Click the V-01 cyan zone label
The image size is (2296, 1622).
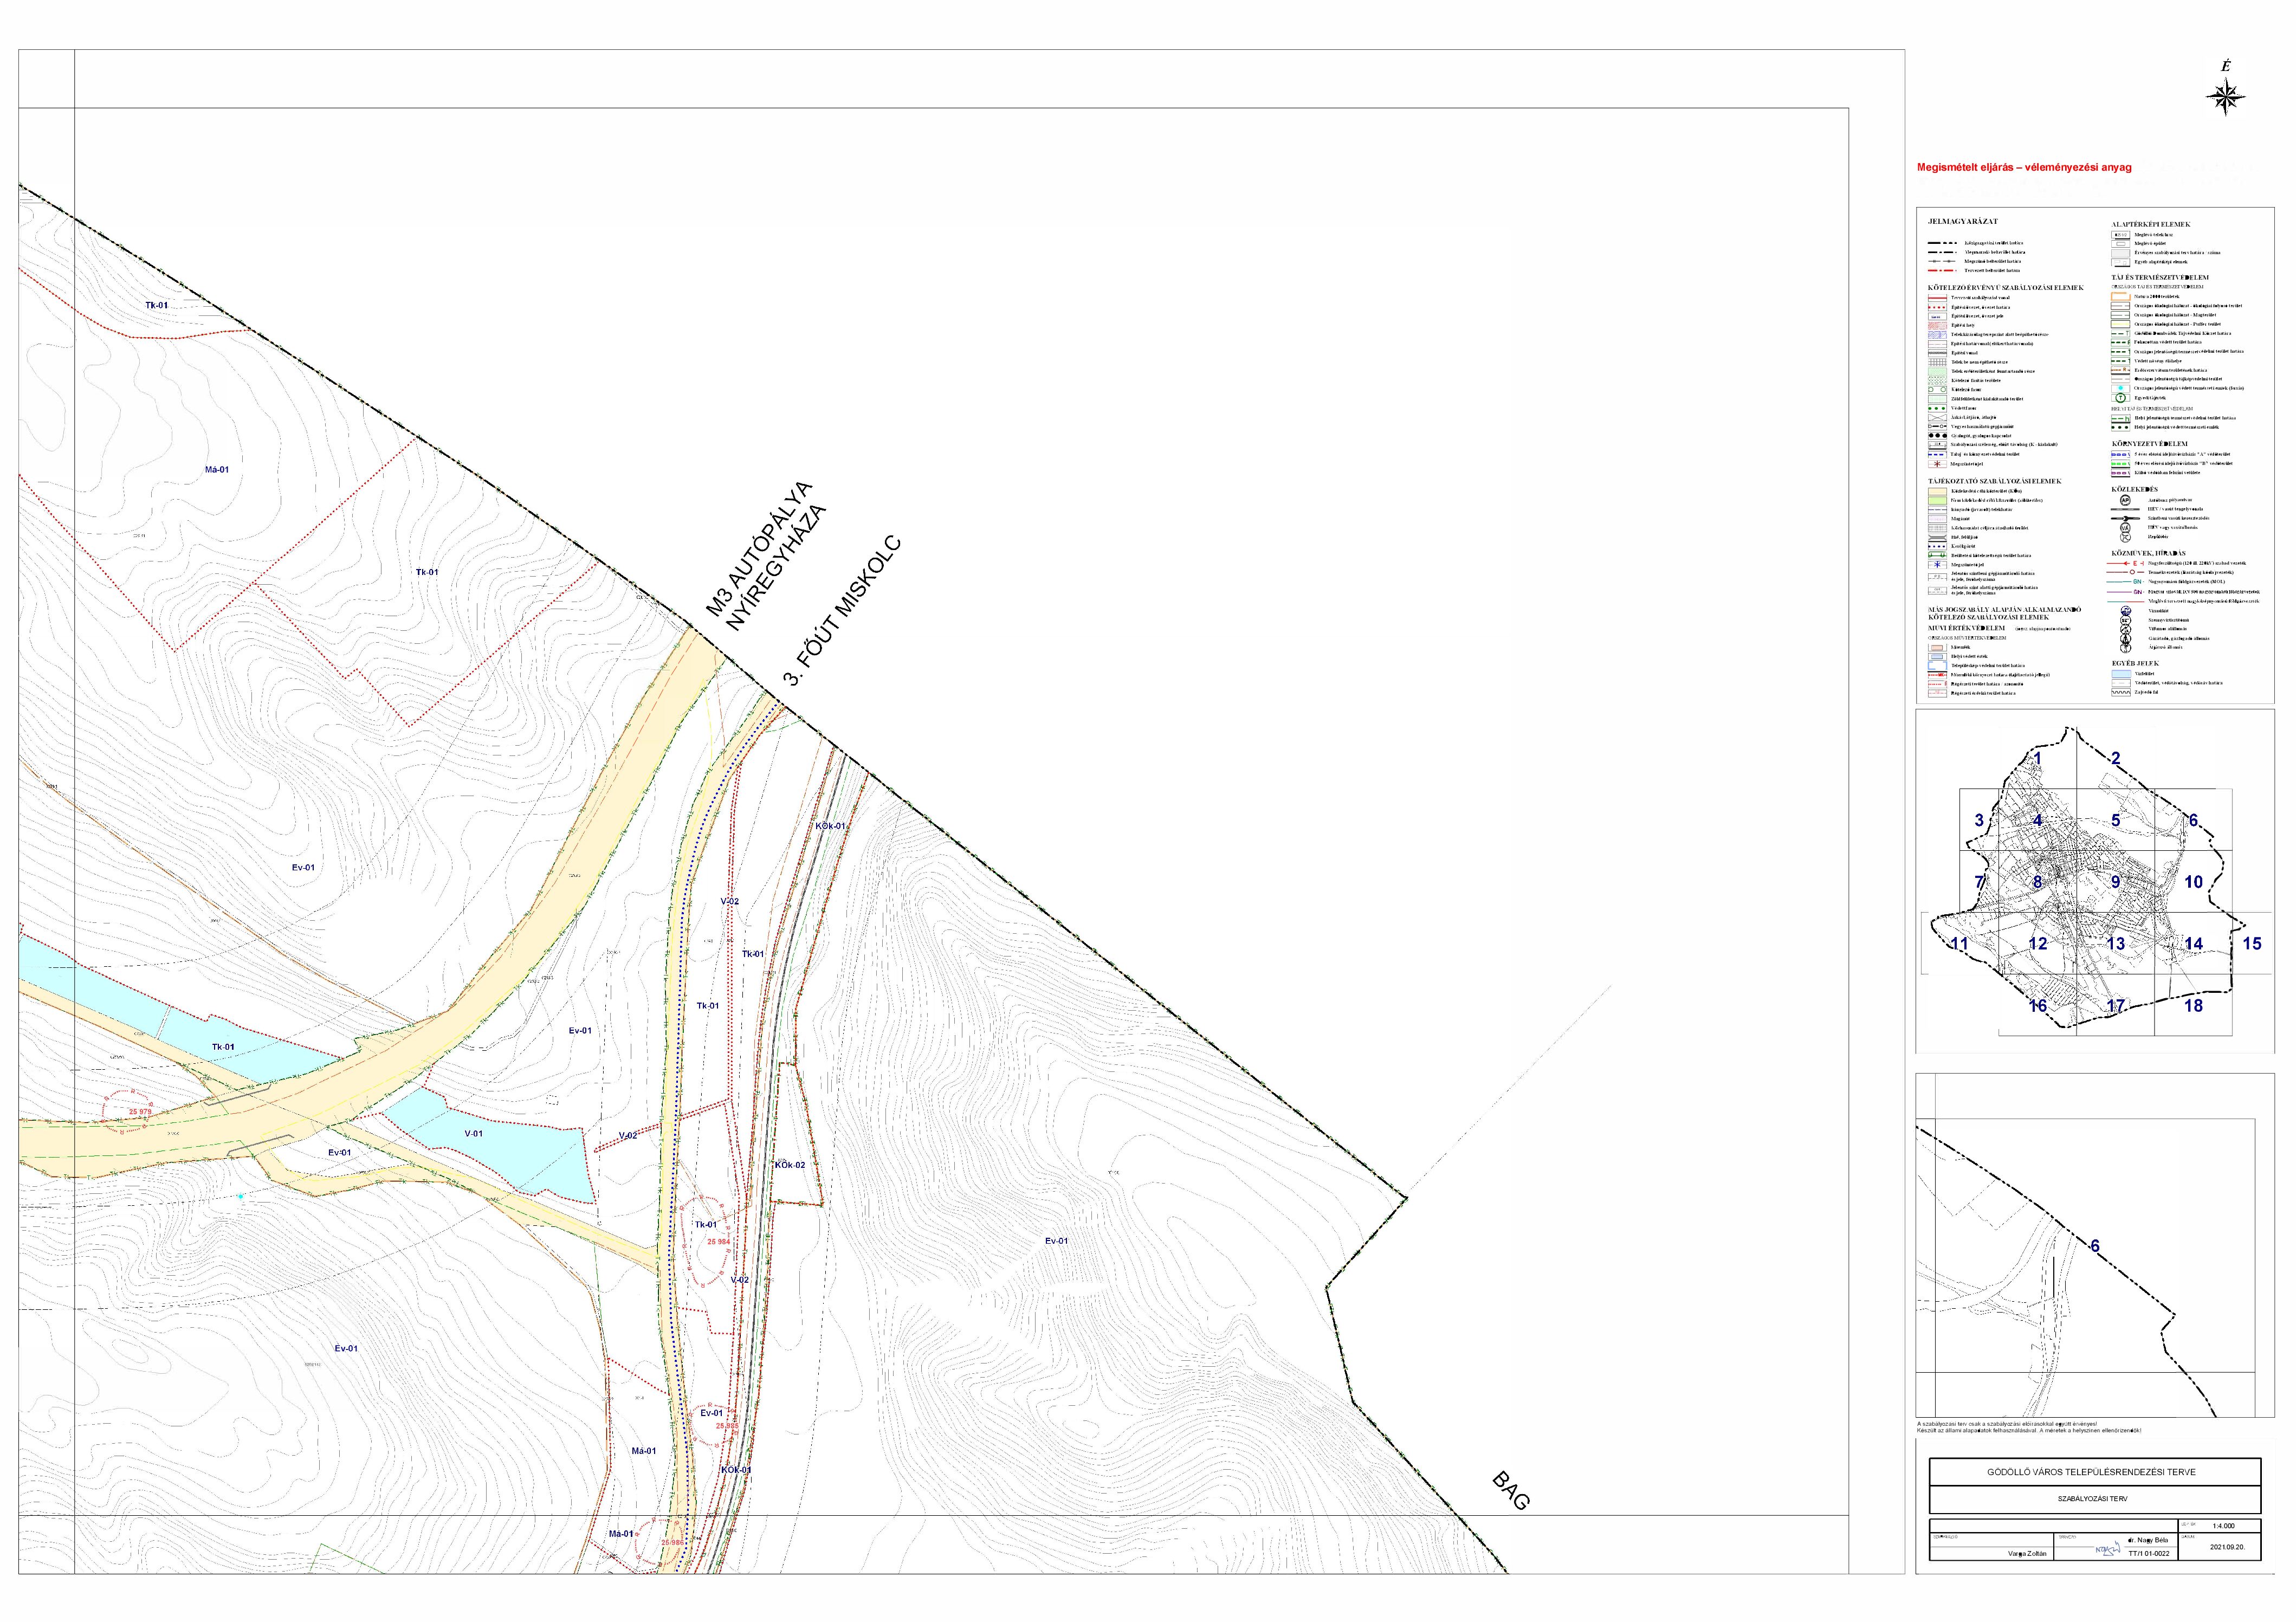473,1134
